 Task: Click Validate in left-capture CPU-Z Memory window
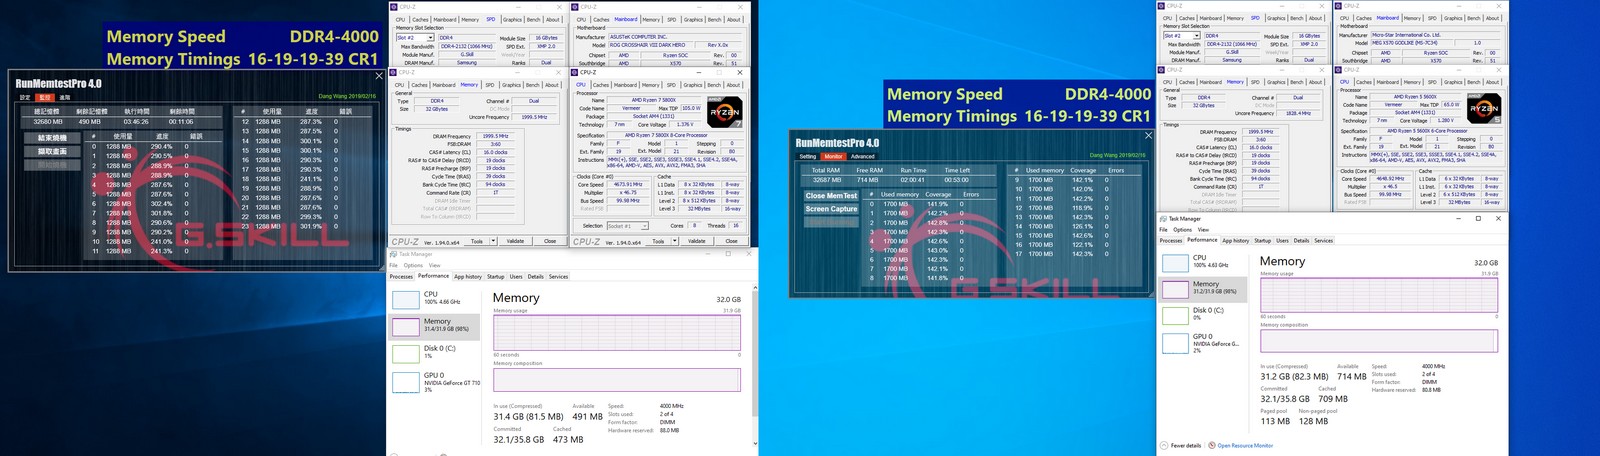[515, 241]
